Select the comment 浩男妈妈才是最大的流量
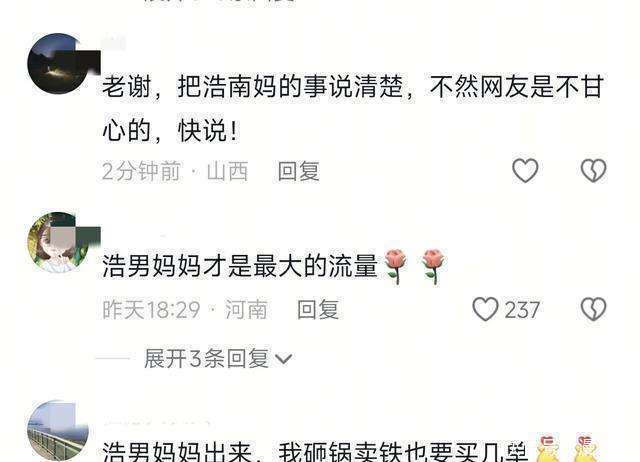This screenshot has height=462, width=640. tap(240, 266)
